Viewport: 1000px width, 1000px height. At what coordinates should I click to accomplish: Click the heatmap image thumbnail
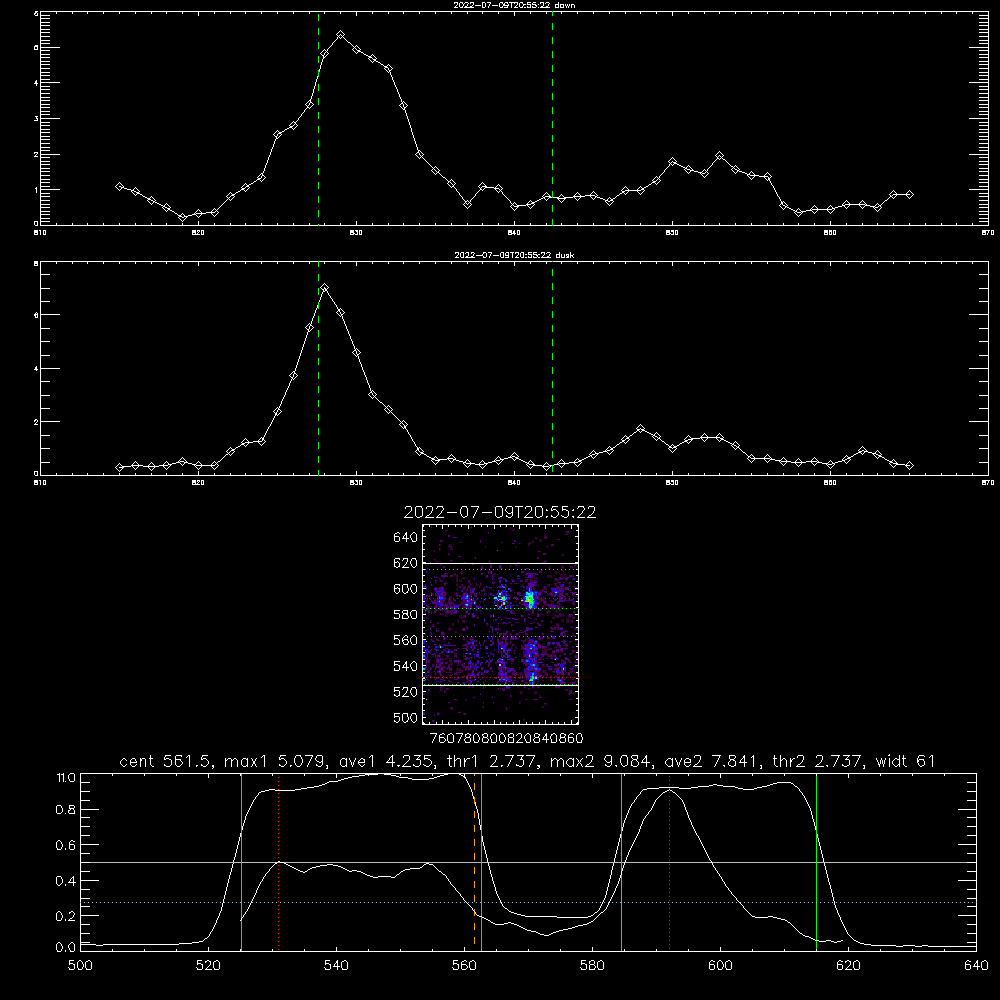[501, 624]
